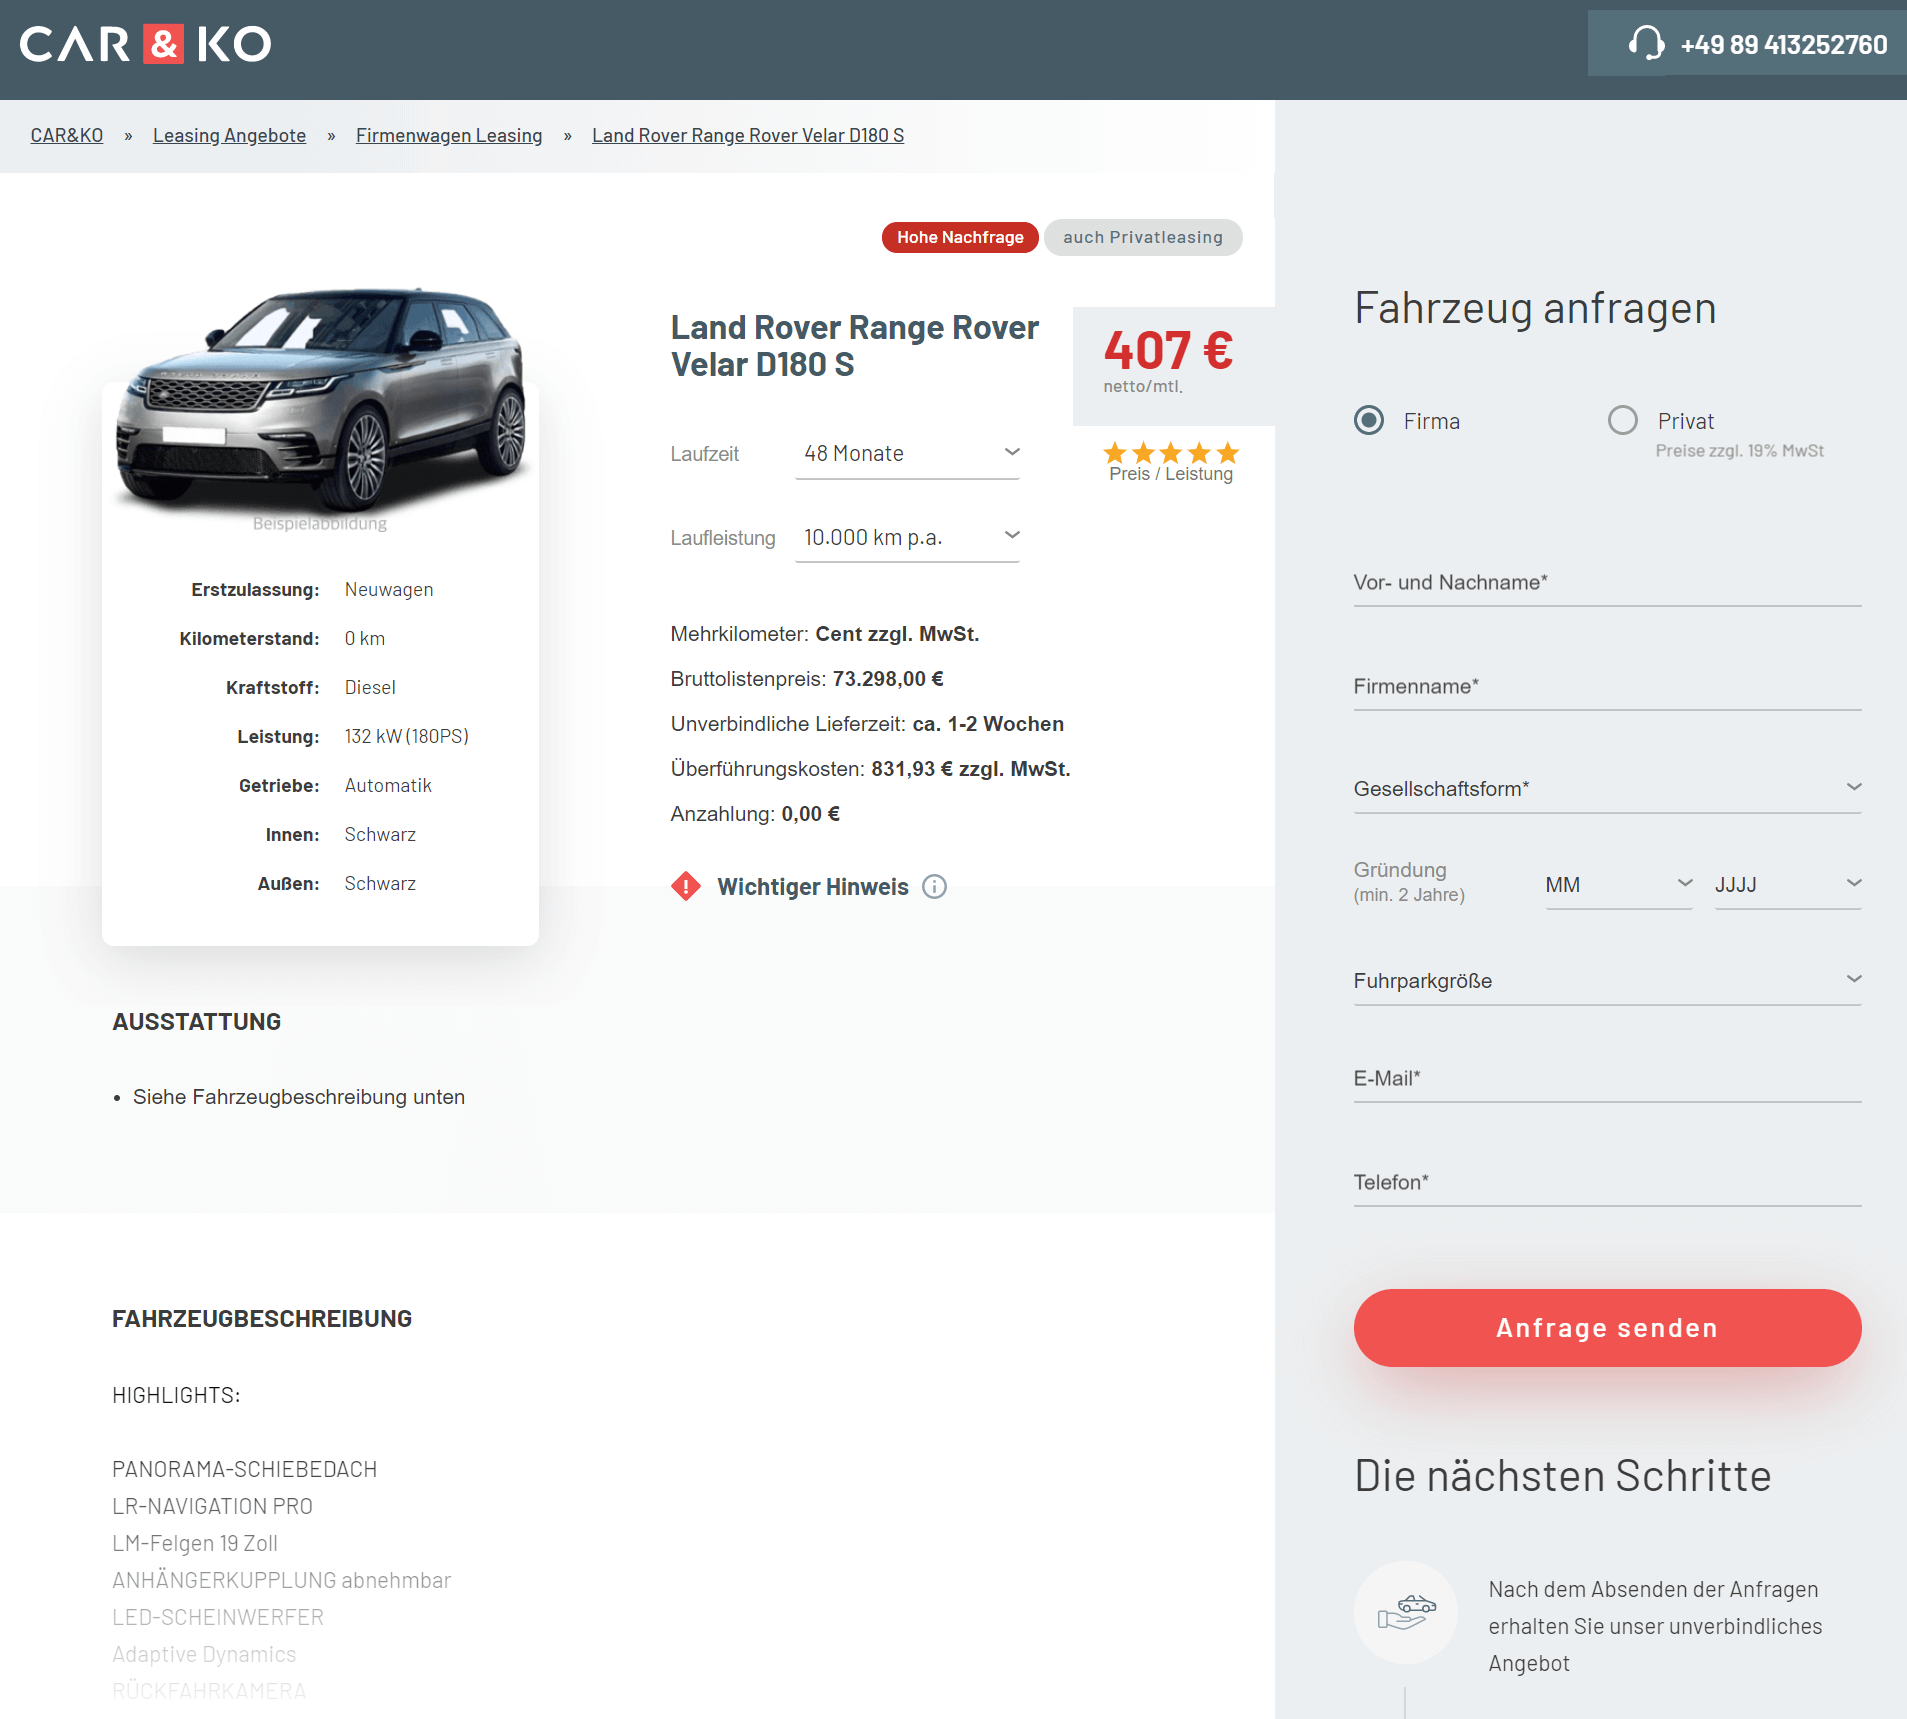
Task: Click the phone number +49 89 413252760
Action: [1783, 45]
